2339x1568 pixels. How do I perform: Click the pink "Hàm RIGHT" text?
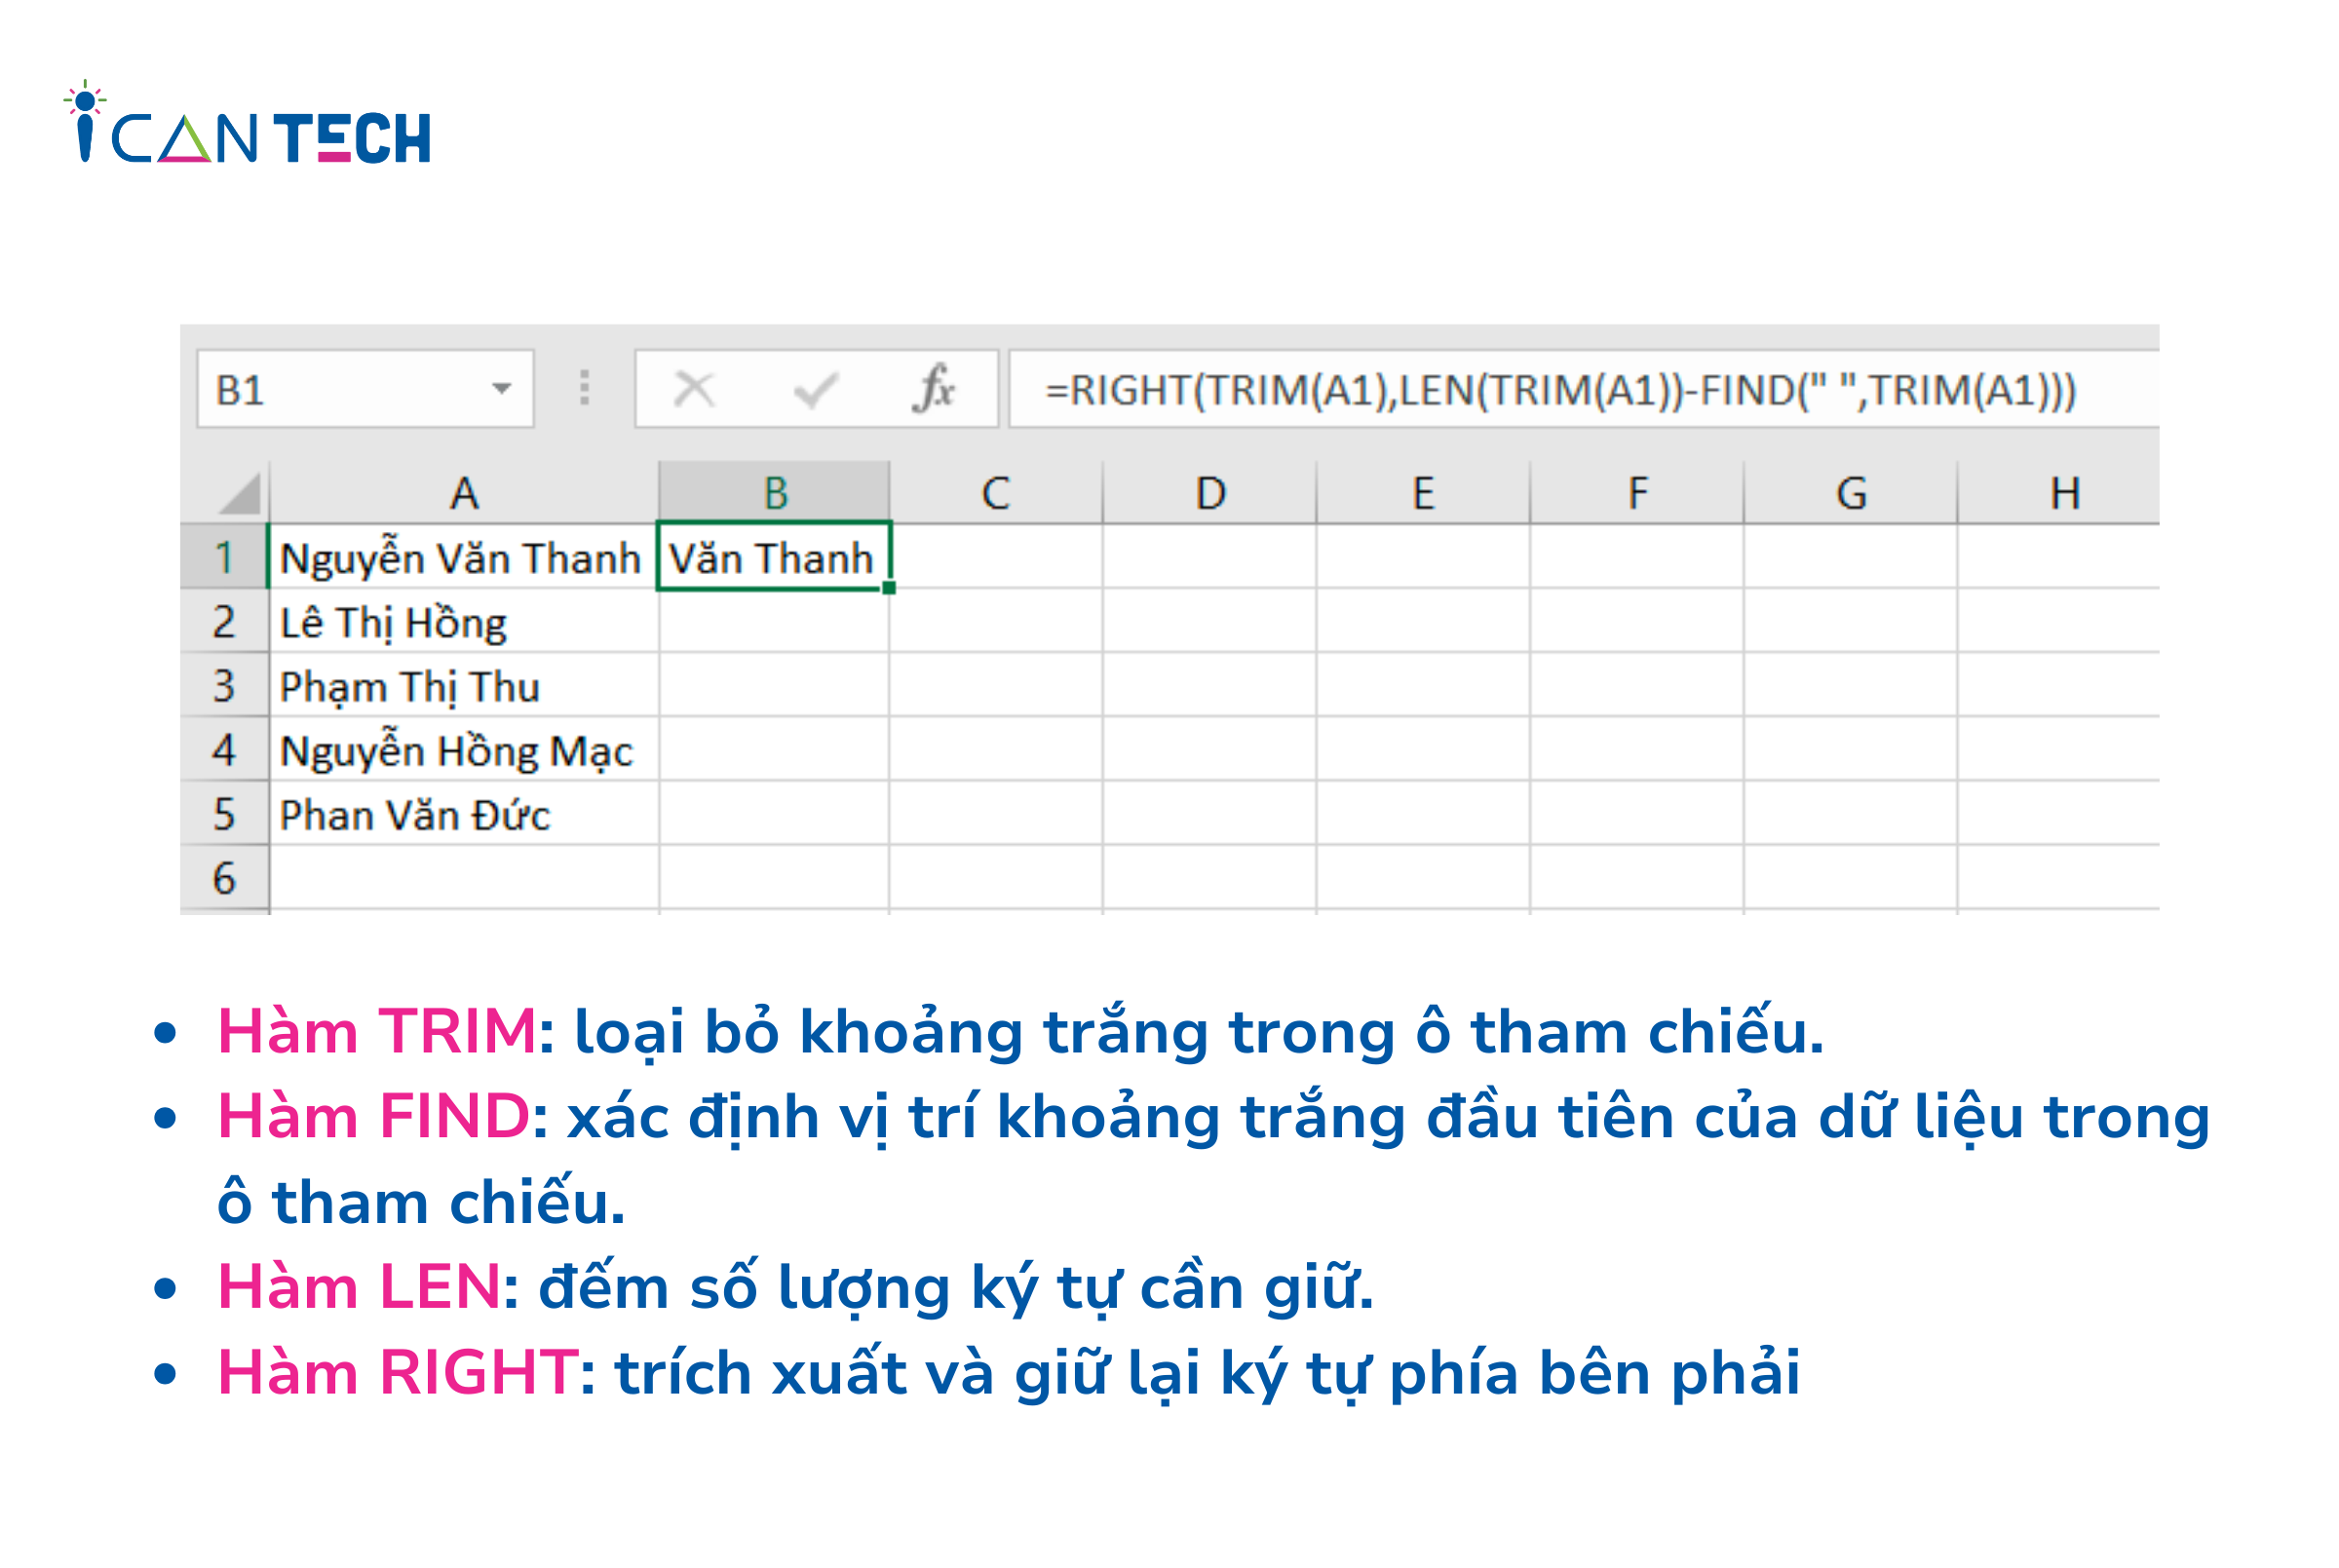click(398, 1372)
